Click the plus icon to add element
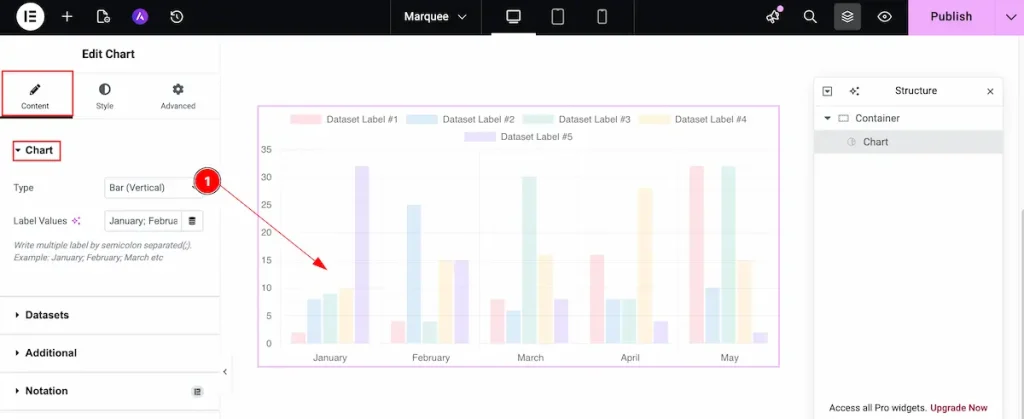 (x=67, y=17)
